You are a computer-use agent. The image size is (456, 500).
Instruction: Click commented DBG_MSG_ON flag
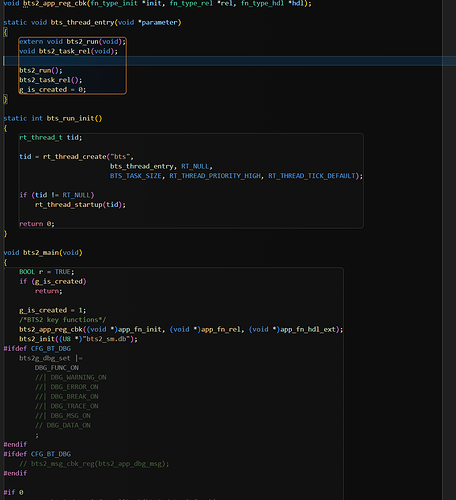(70, 416)
